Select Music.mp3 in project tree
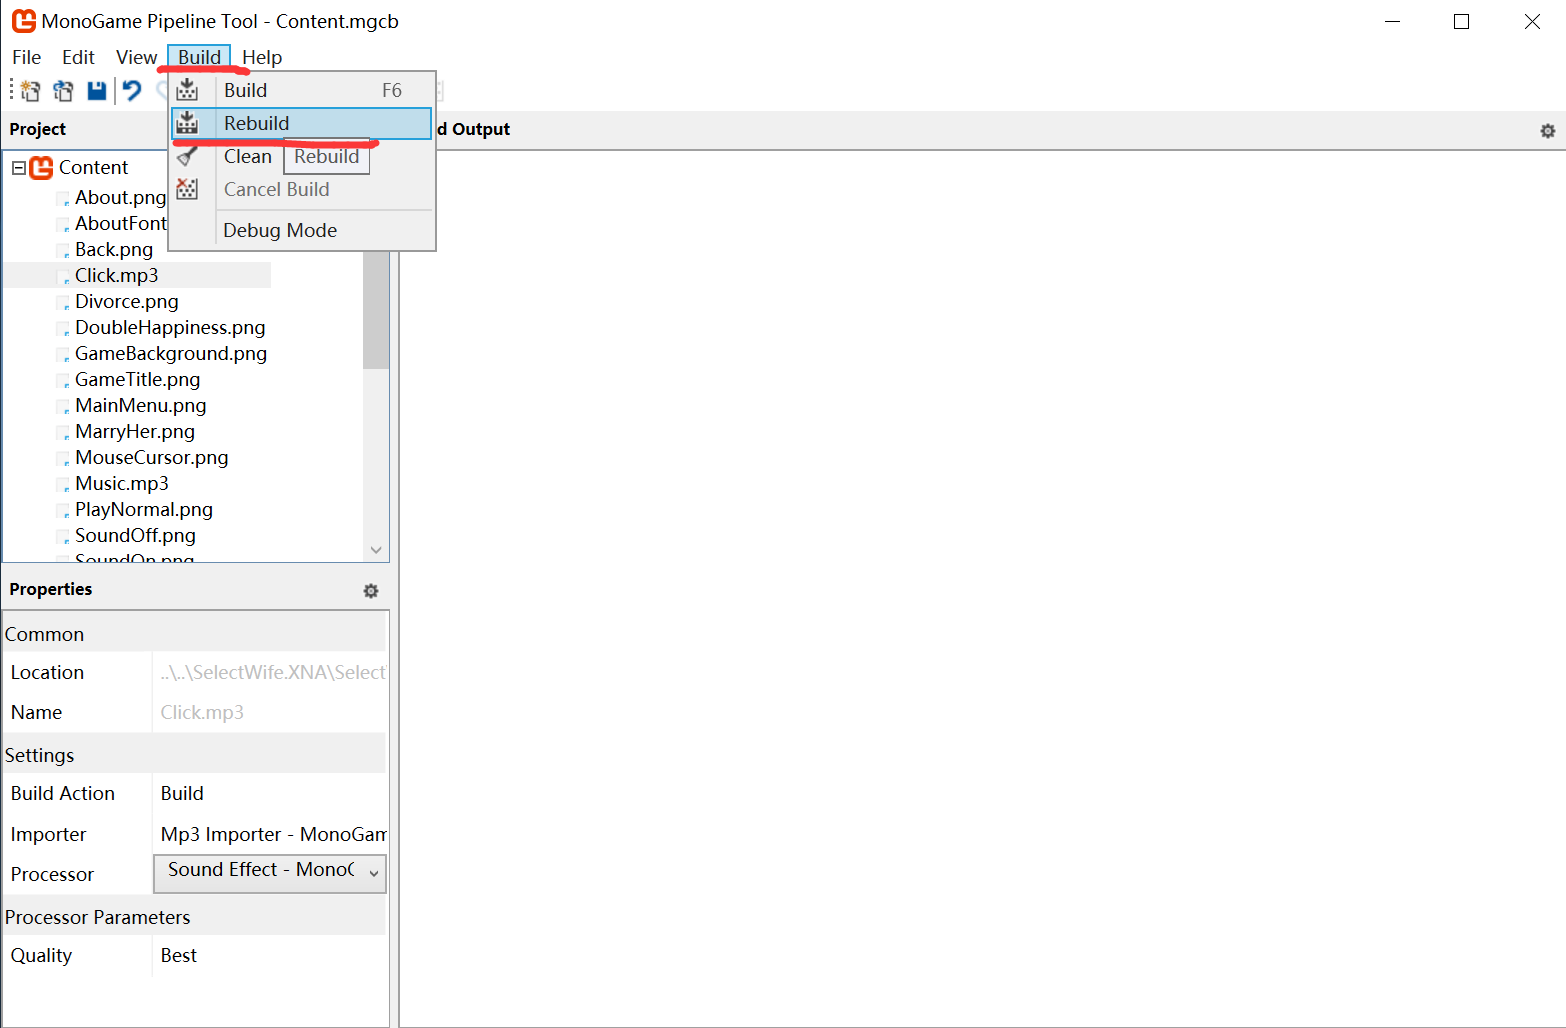The image size is (1566, 1028). (122, 483)
